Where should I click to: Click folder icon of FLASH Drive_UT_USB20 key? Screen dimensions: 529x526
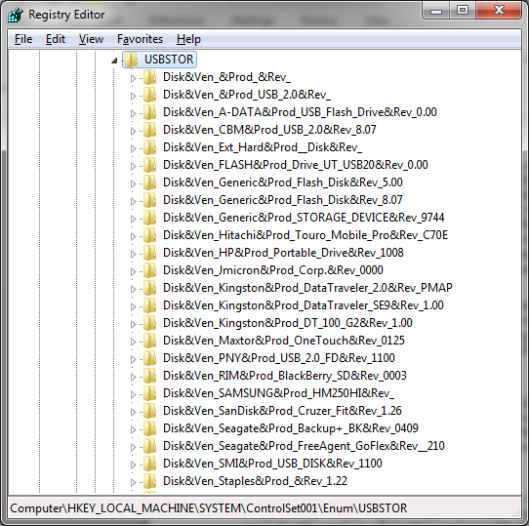[x=149, y=165]
